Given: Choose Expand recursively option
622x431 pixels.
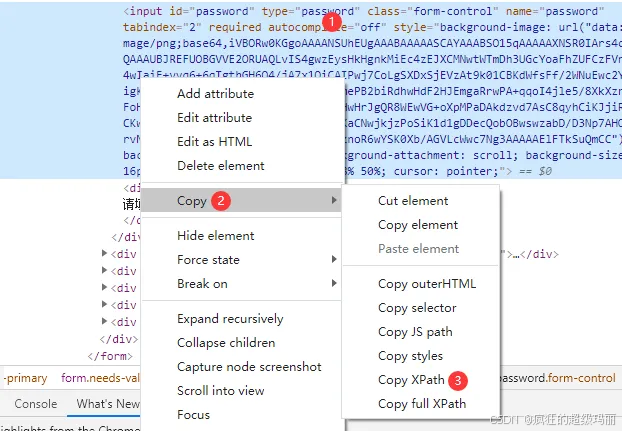Looking at the screenshot, I should [x=230, y=319].
